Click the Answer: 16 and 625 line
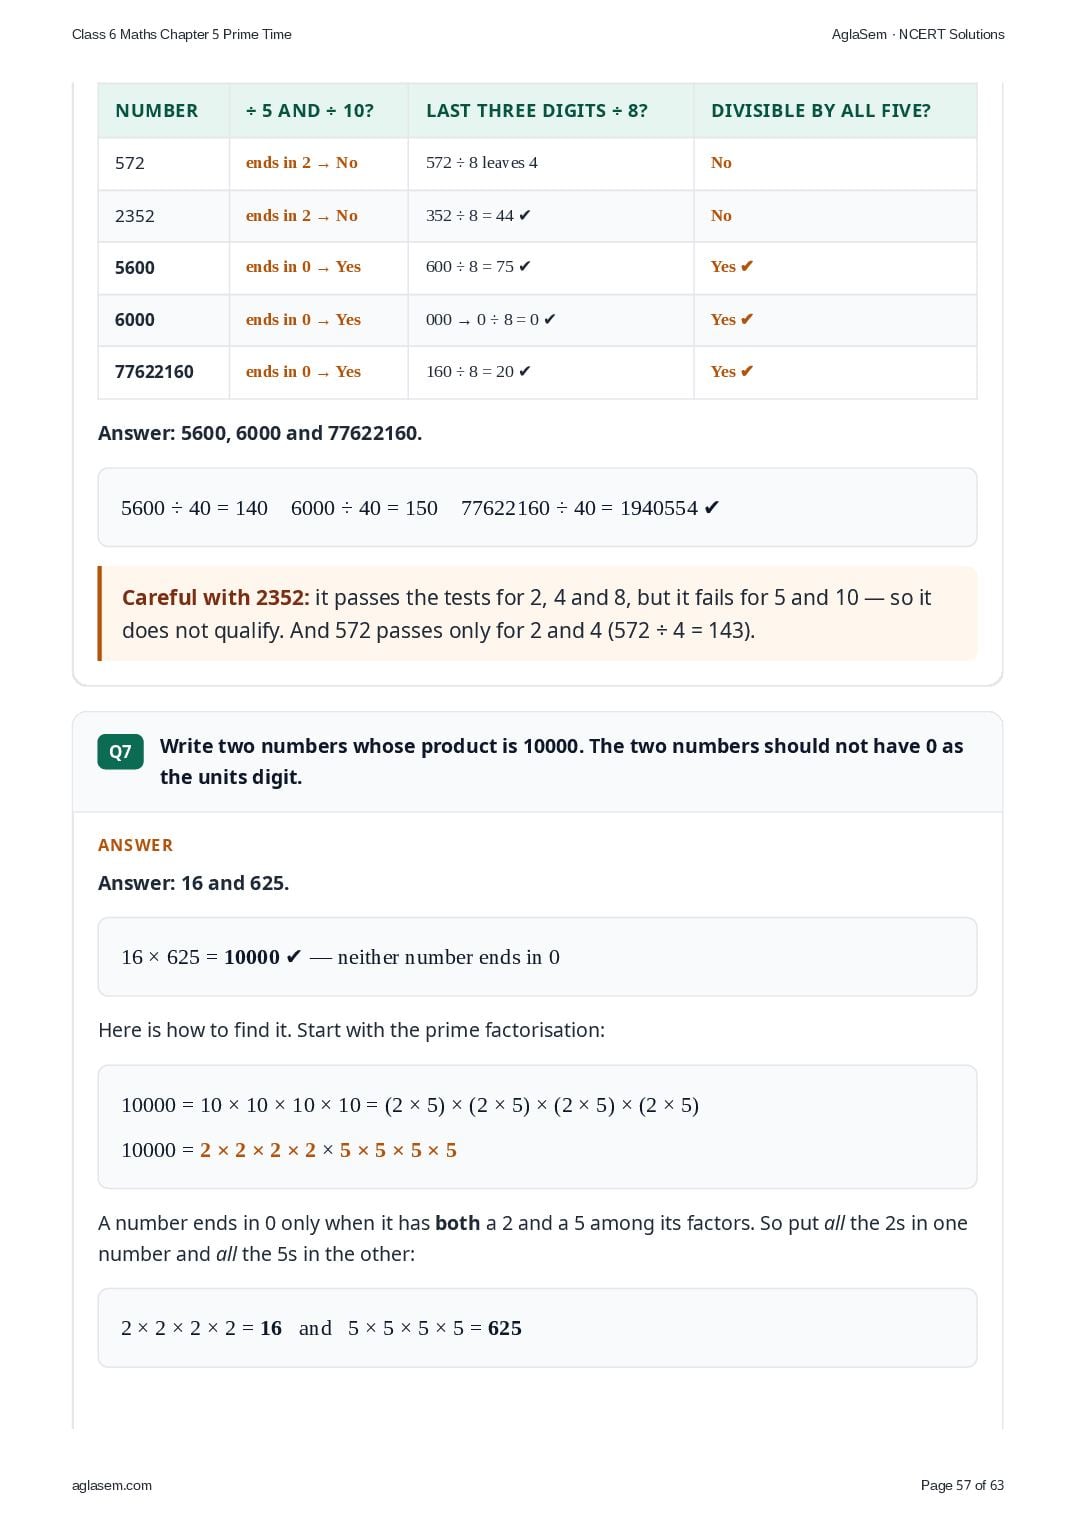The height and width of the screenshot is (1522, 1076). pos(194,883)
